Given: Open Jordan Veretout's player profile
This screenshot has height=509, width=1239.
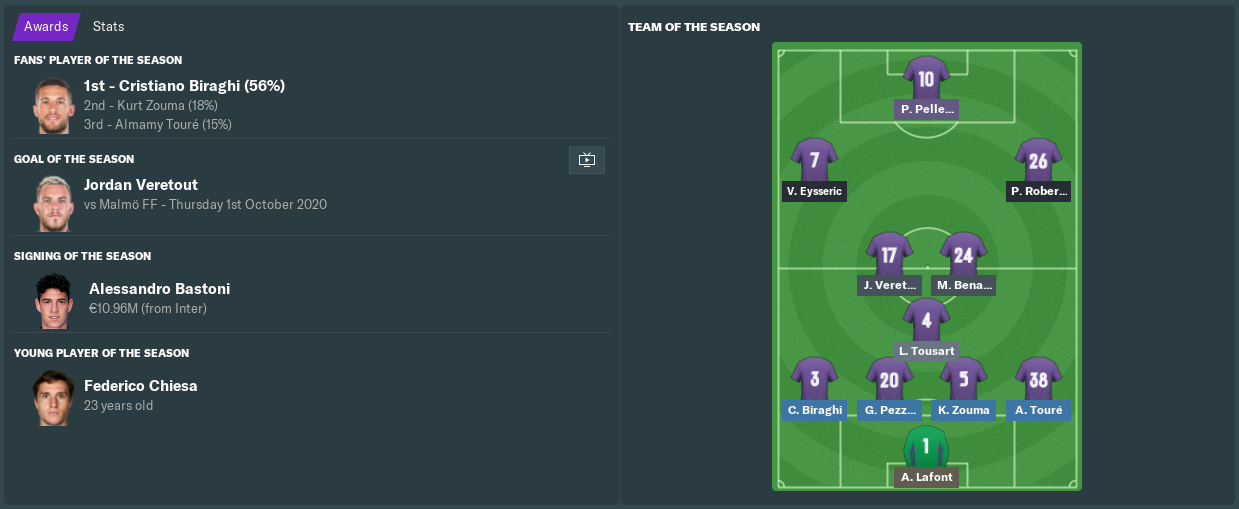Looking at the screenshot, I should [141, 185].
